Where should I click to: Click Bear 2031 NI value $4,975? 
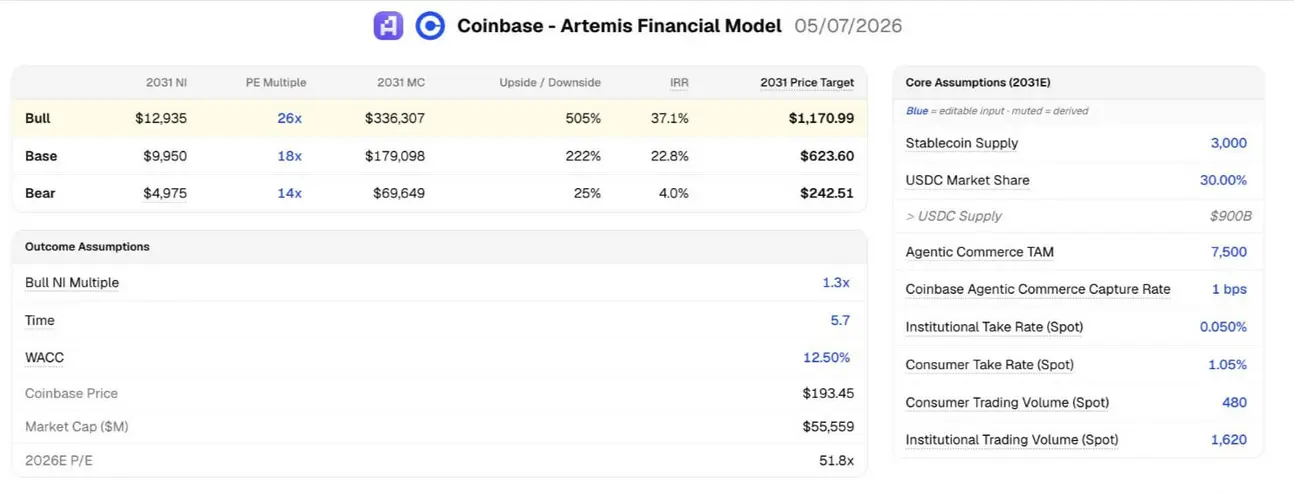165,193
